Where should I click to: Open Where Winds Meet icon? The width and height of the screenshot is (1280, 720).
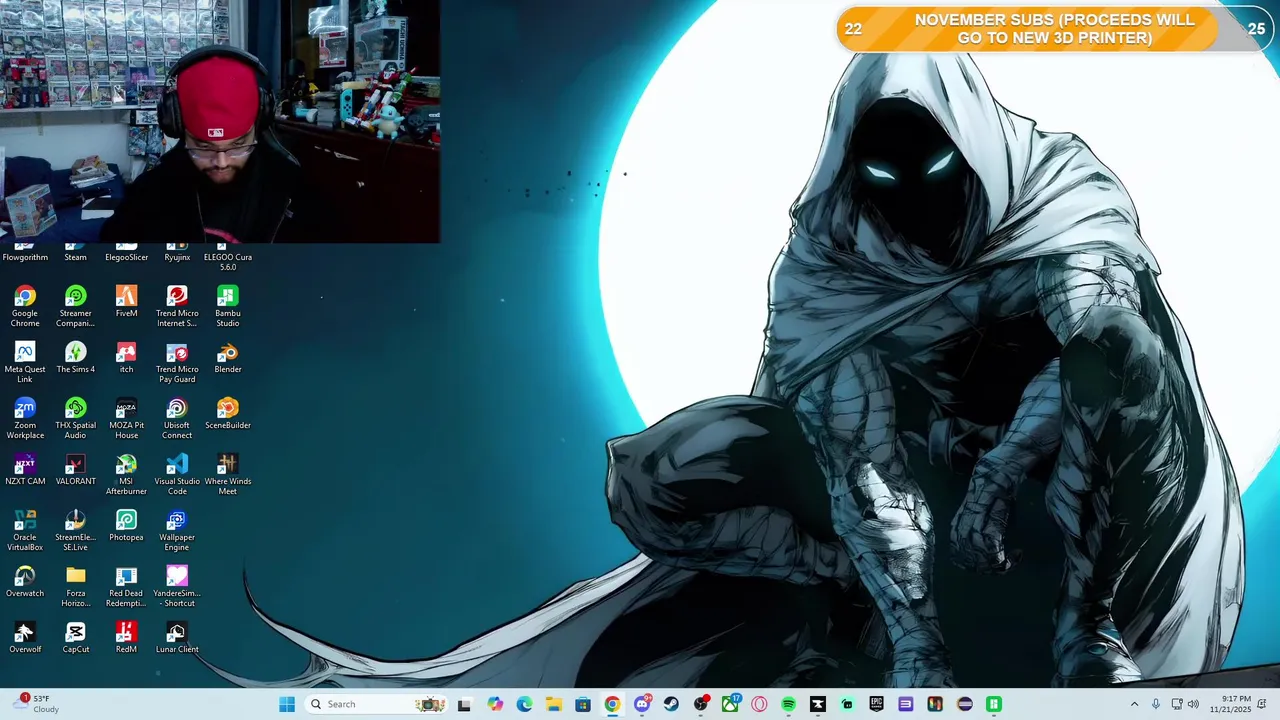point(228,474)
